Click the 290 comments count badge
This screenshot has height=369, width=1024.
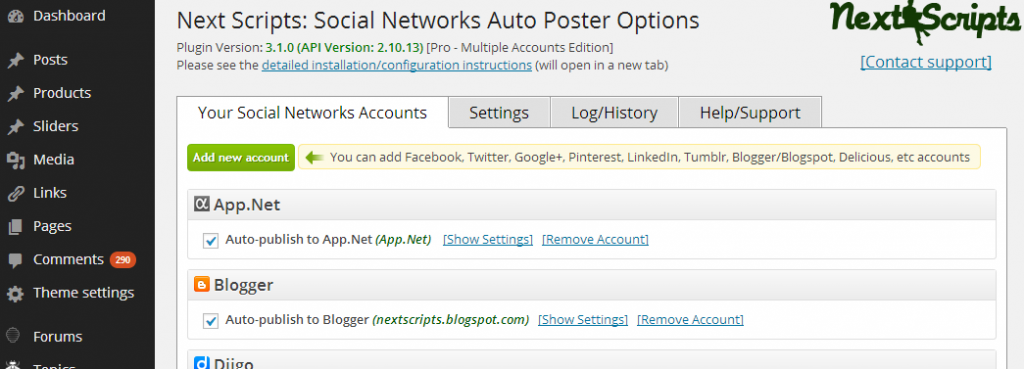coord(123,260)
